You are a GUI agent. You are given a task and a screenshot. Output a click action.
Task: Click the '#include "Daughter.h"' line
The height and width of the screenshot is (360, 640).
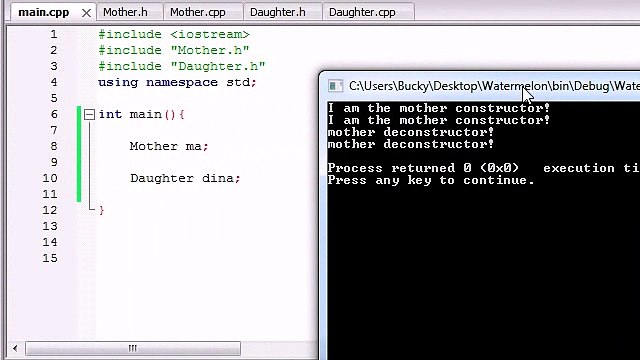182,66
